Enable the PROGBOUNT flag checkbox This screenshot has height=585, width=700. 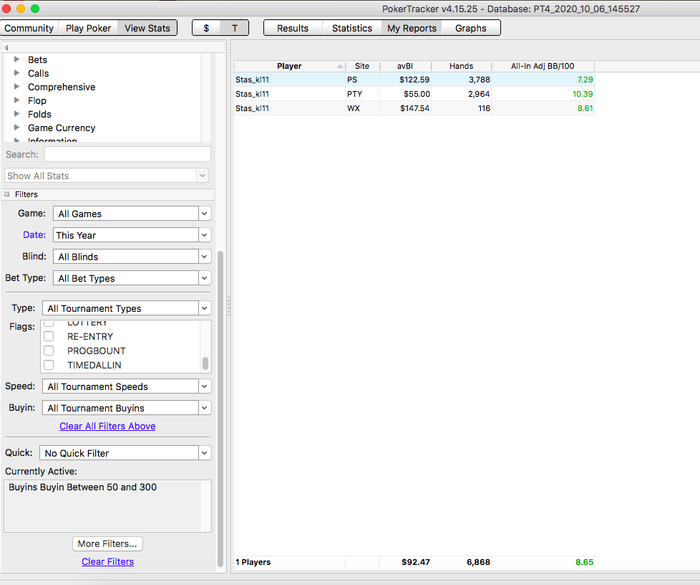point(49,351)
